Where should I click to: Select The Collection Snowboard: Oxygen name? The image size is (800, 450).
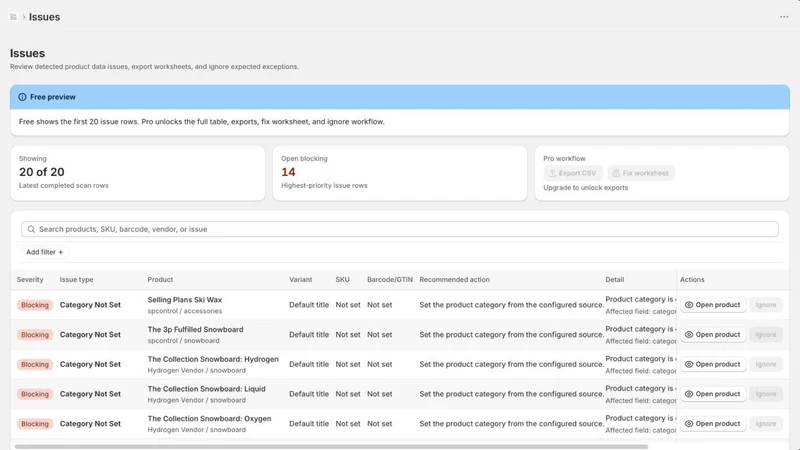click(209, 418)
